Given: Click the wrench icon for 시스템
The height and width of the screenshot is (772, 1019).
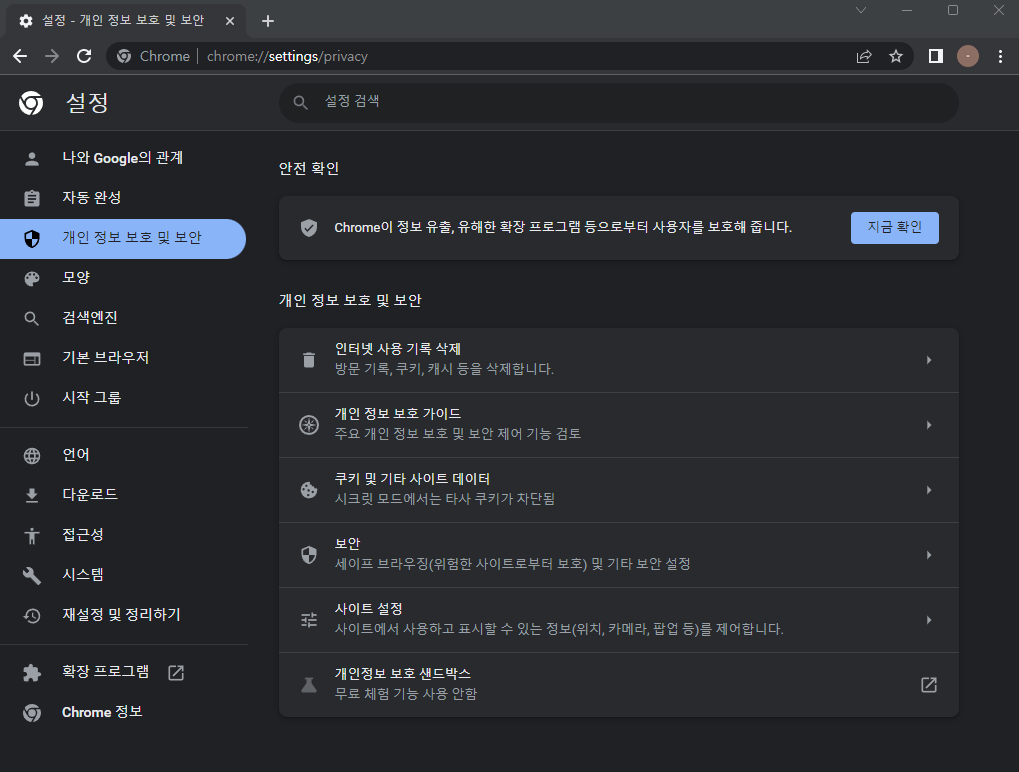Looking at the screenshot, I should coord(32,575).
